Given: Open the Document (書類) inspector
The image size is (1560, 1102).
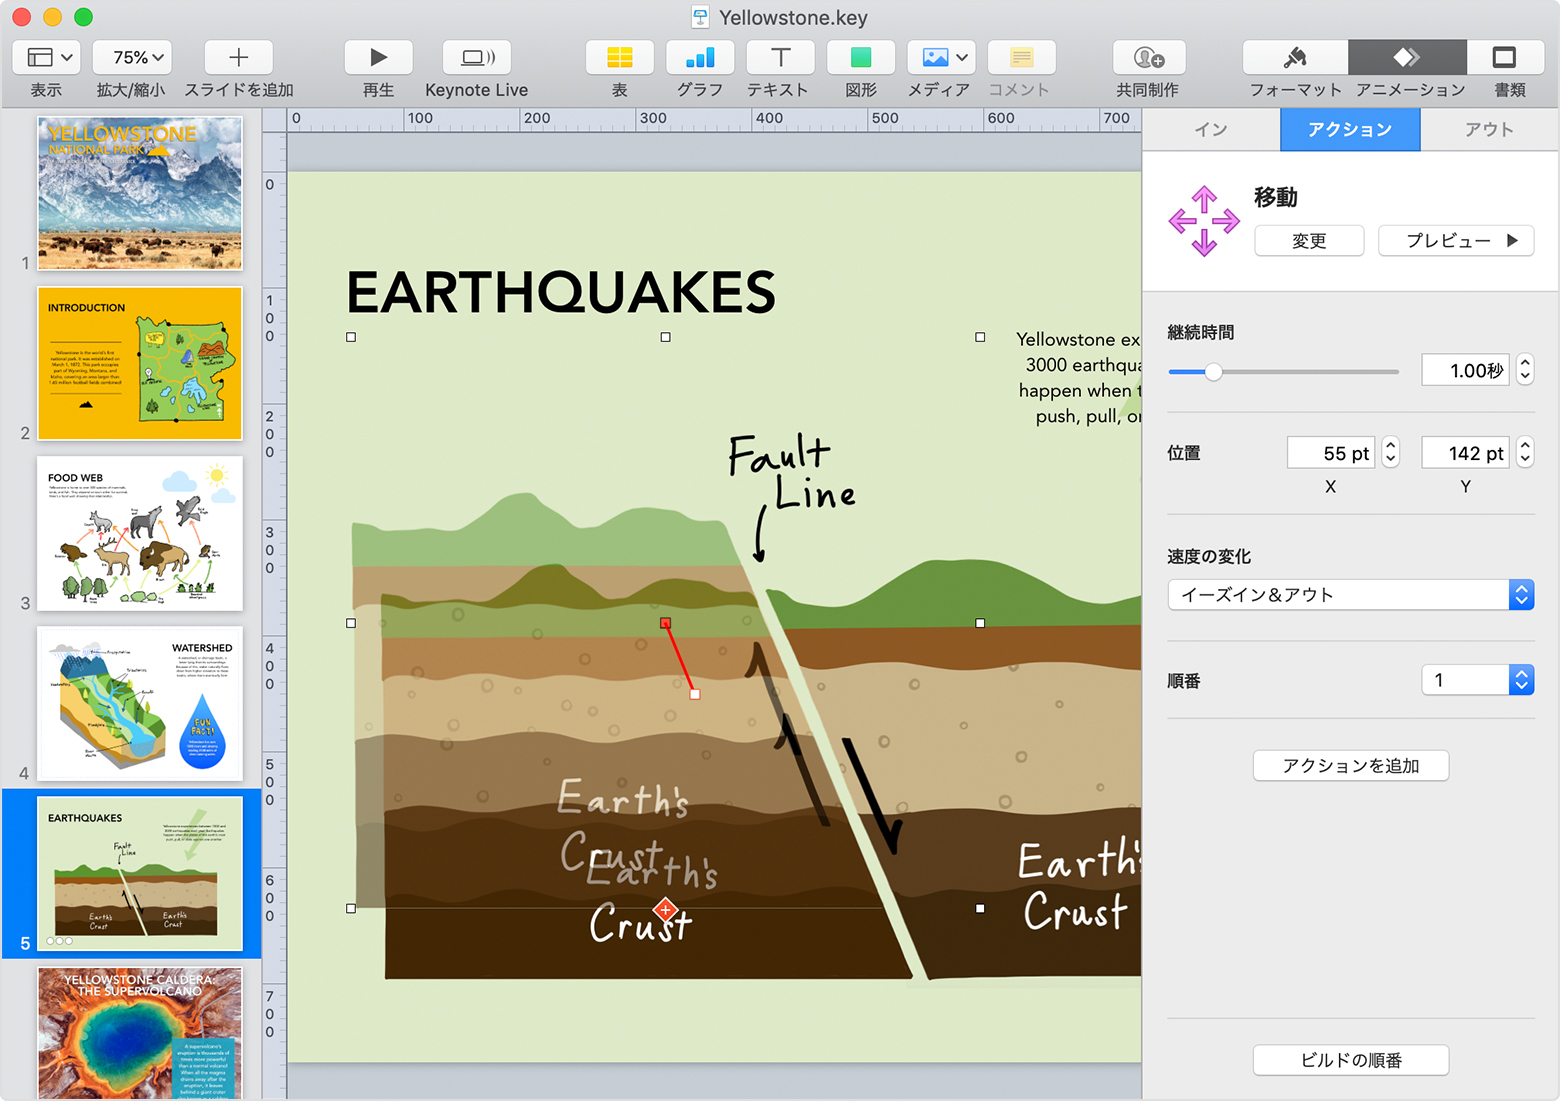Looking at the screenshot, I should pos(1505,57).
